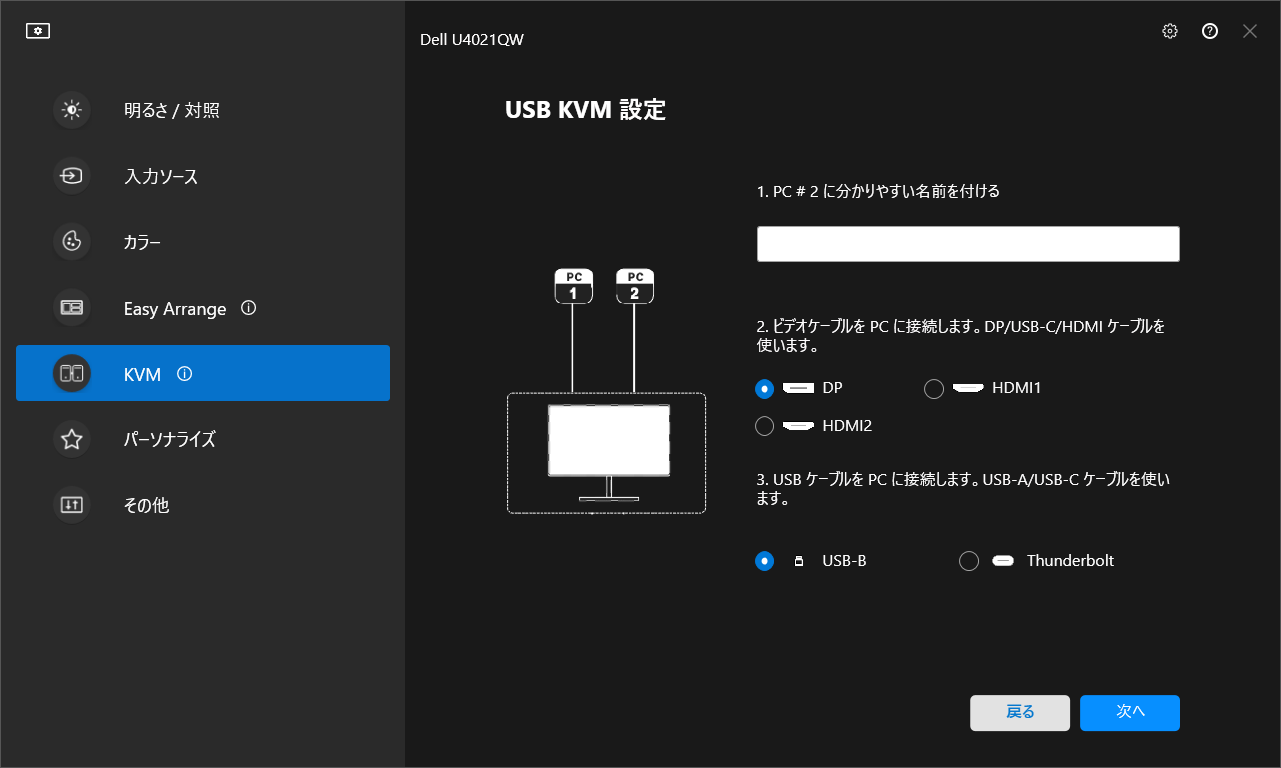Open the 明るさ / 対照 menu
This screenshot has height=768, width=1281.
coord(203,110)
